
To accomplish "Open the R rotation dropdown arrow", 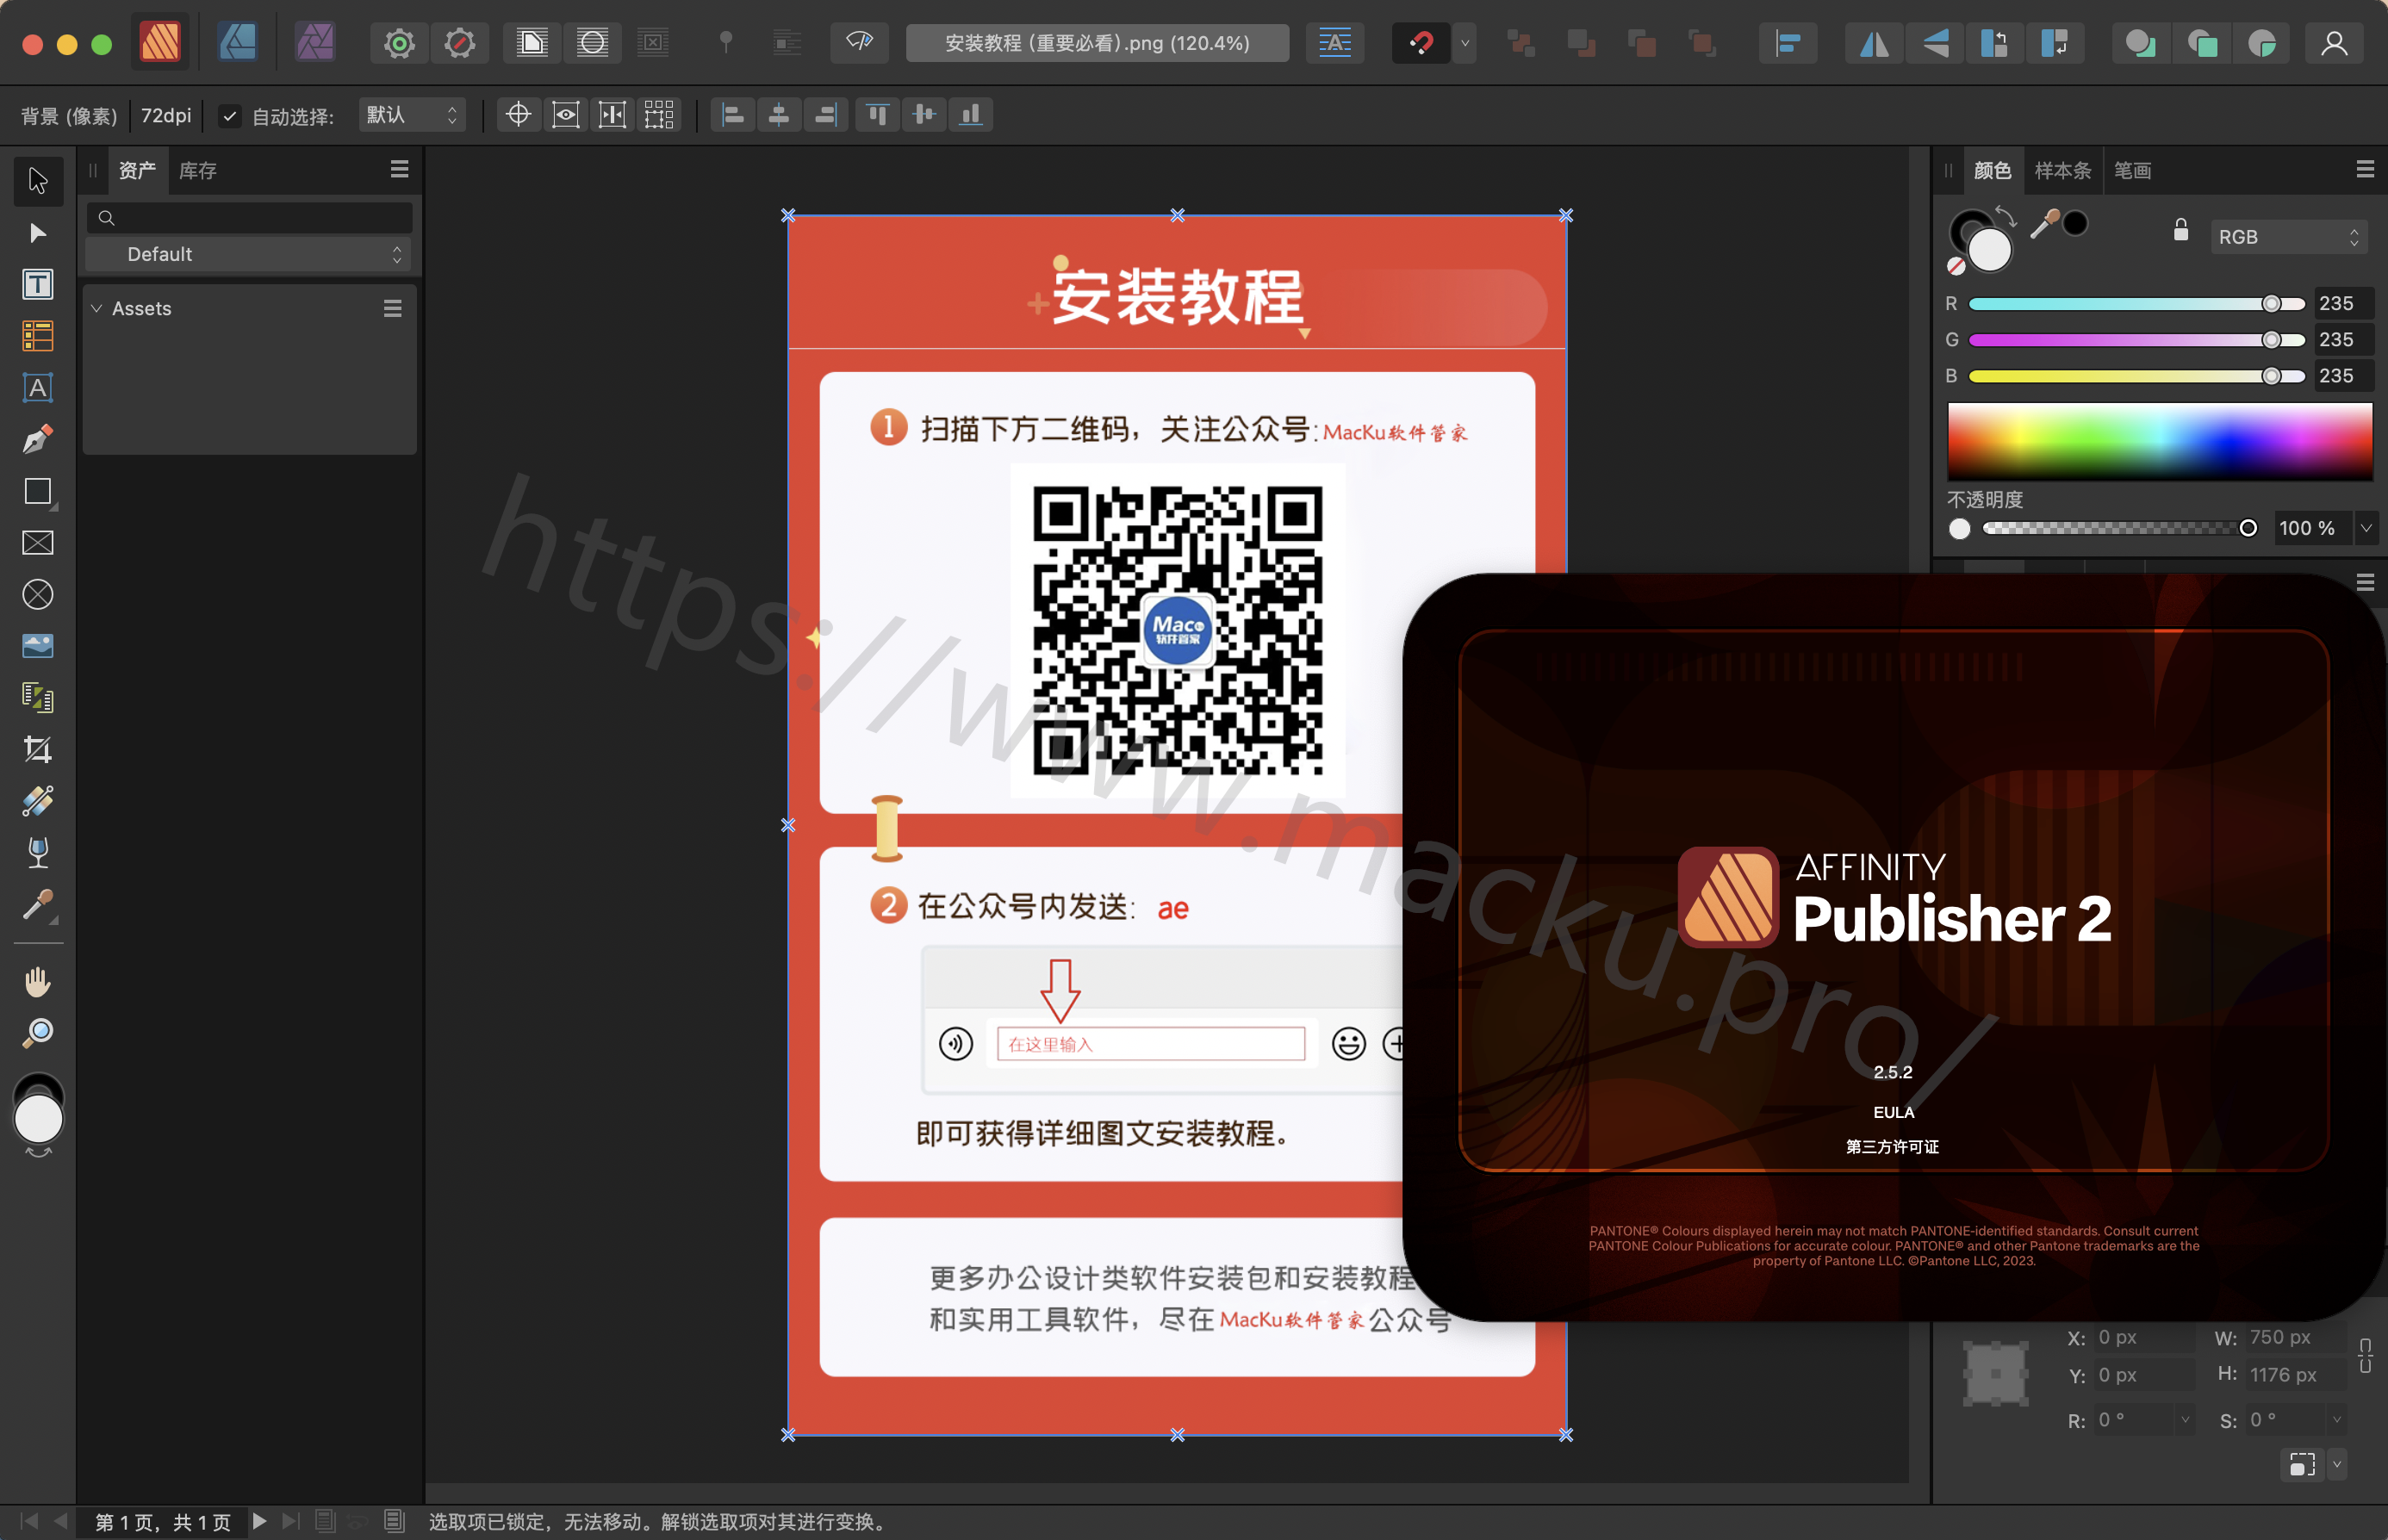I will point(2185,1419).
